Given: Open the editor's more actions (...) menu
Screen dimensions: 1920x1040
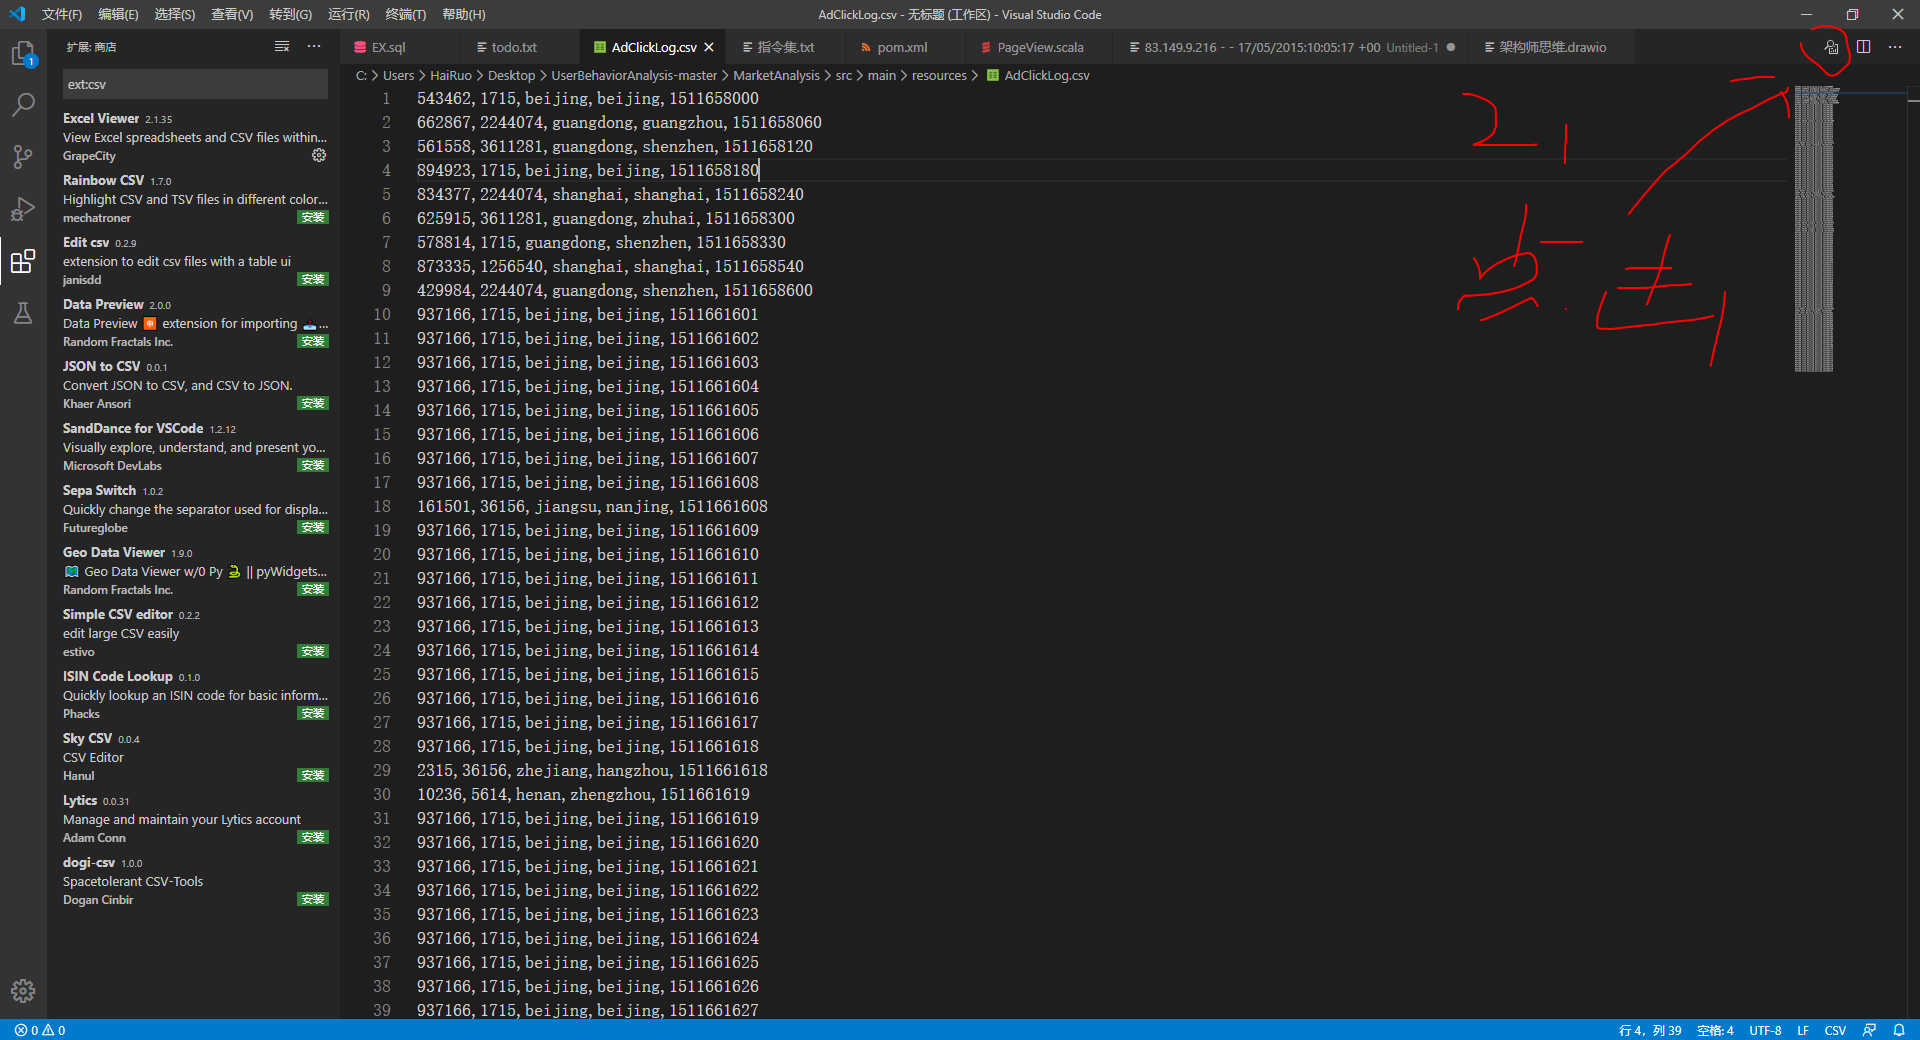Looking at the screenshot, I should click(x=1894, y=47).
